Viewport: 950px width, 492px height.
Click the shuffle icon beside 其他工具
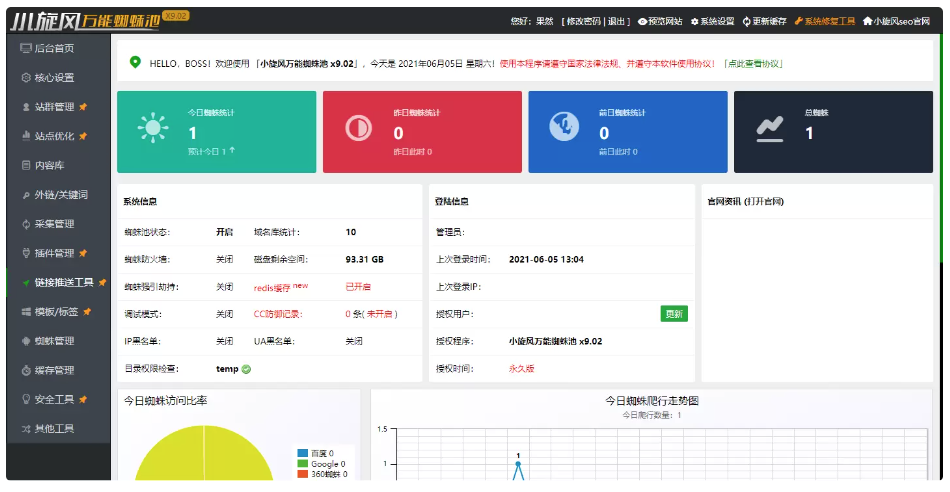(x=26, y=428)
